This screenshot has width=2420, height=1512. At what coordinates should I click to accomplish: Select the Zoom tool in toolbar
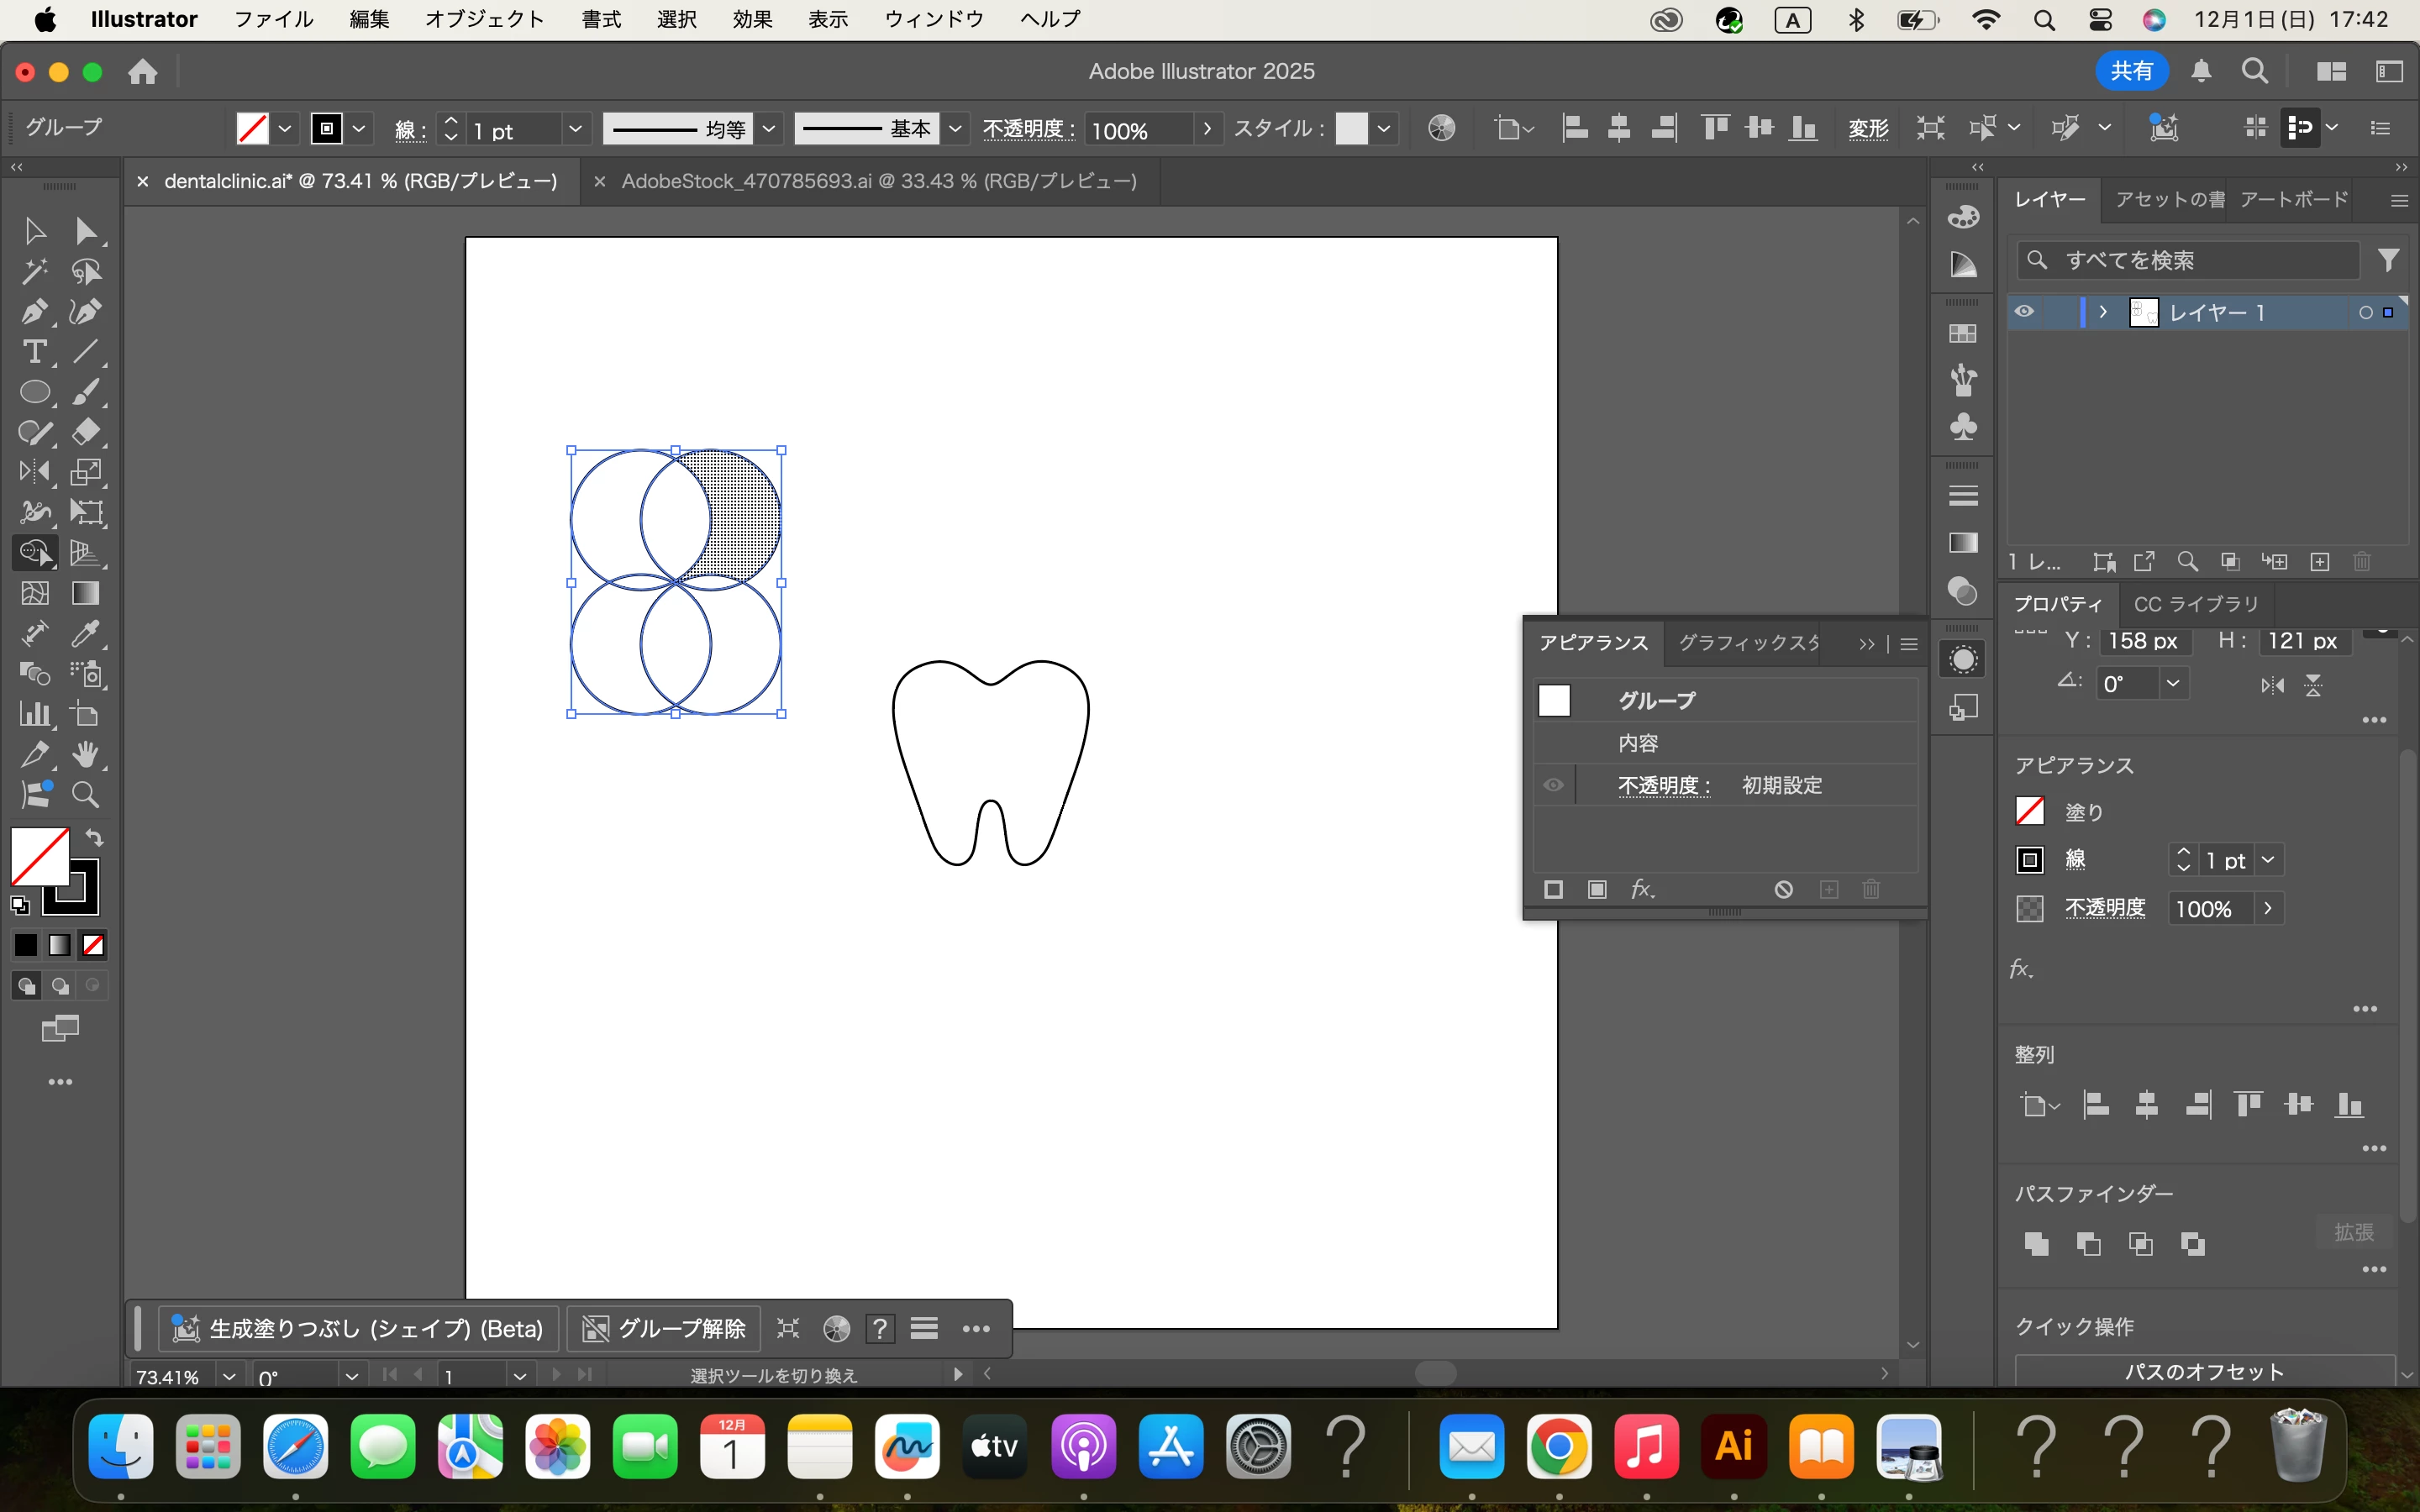[86, 795]
